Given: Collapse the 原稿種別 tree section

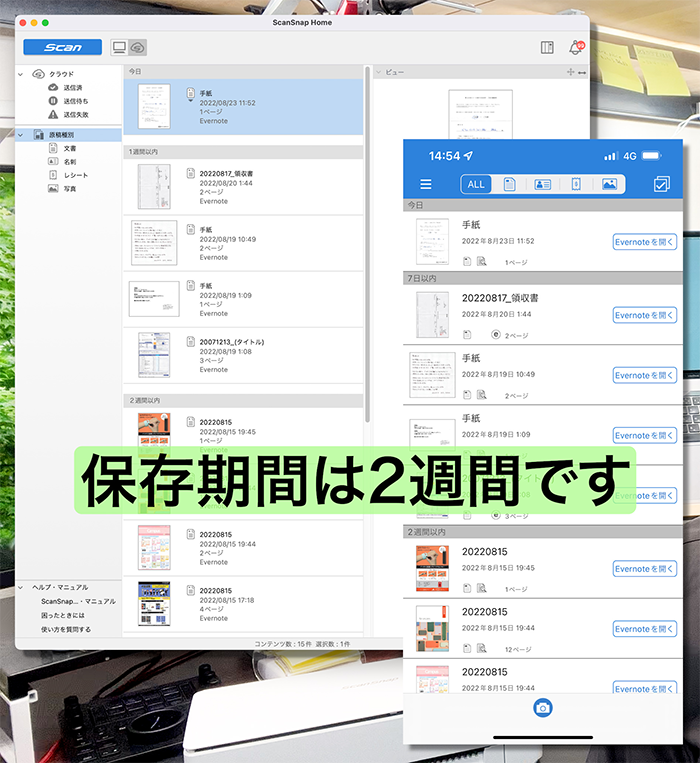Looking at the screenshot, I should 20,135.
